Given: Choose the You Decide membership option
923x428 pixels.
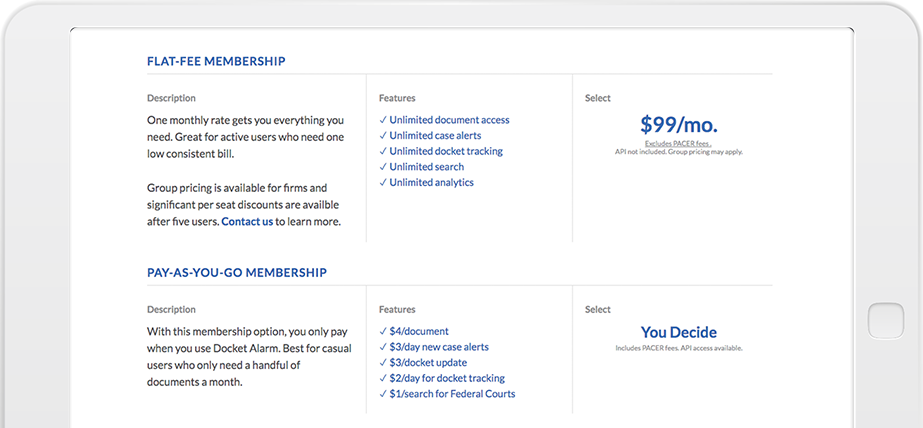Looking at the screenshot, I should pyautogui.click(x=678, y=332).
